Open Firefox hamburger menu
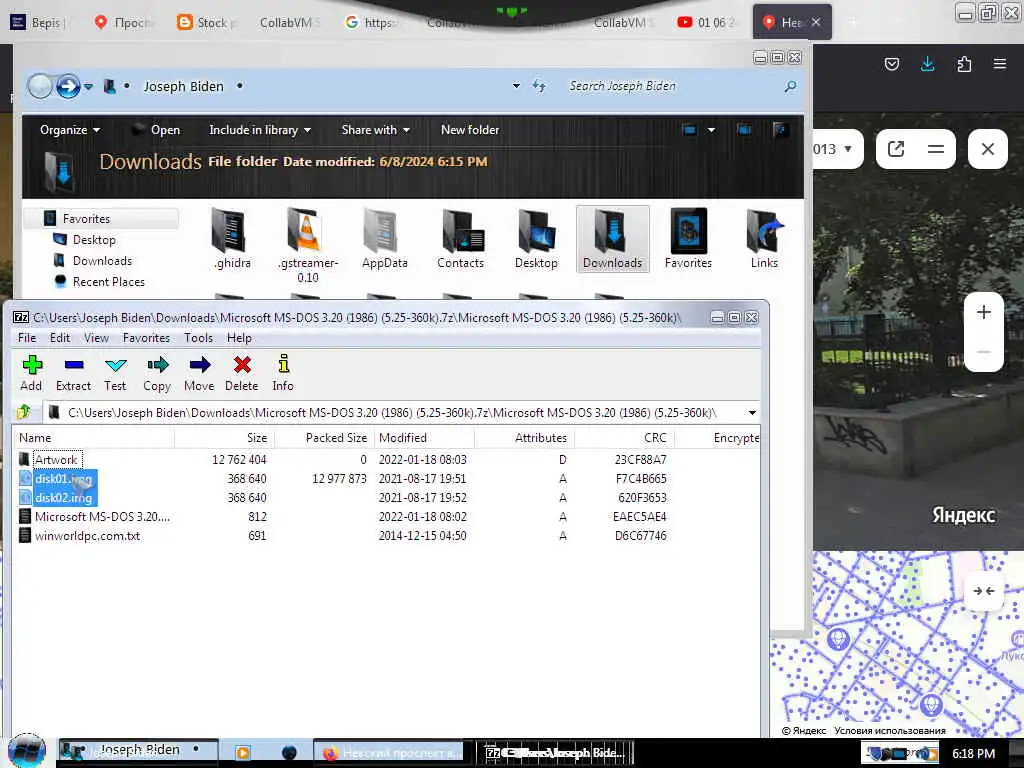The image size is (1024, 768). pos(1000,64)
